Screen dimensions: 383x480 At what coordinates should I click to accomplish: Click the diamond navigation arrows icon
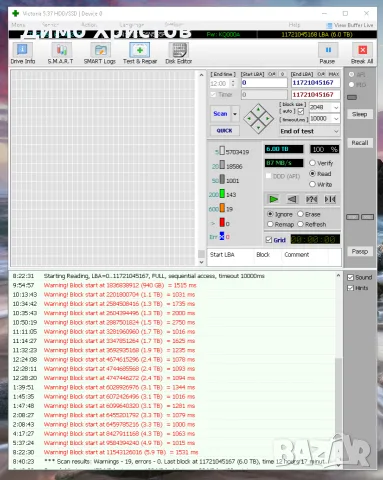tap(258, 118)
